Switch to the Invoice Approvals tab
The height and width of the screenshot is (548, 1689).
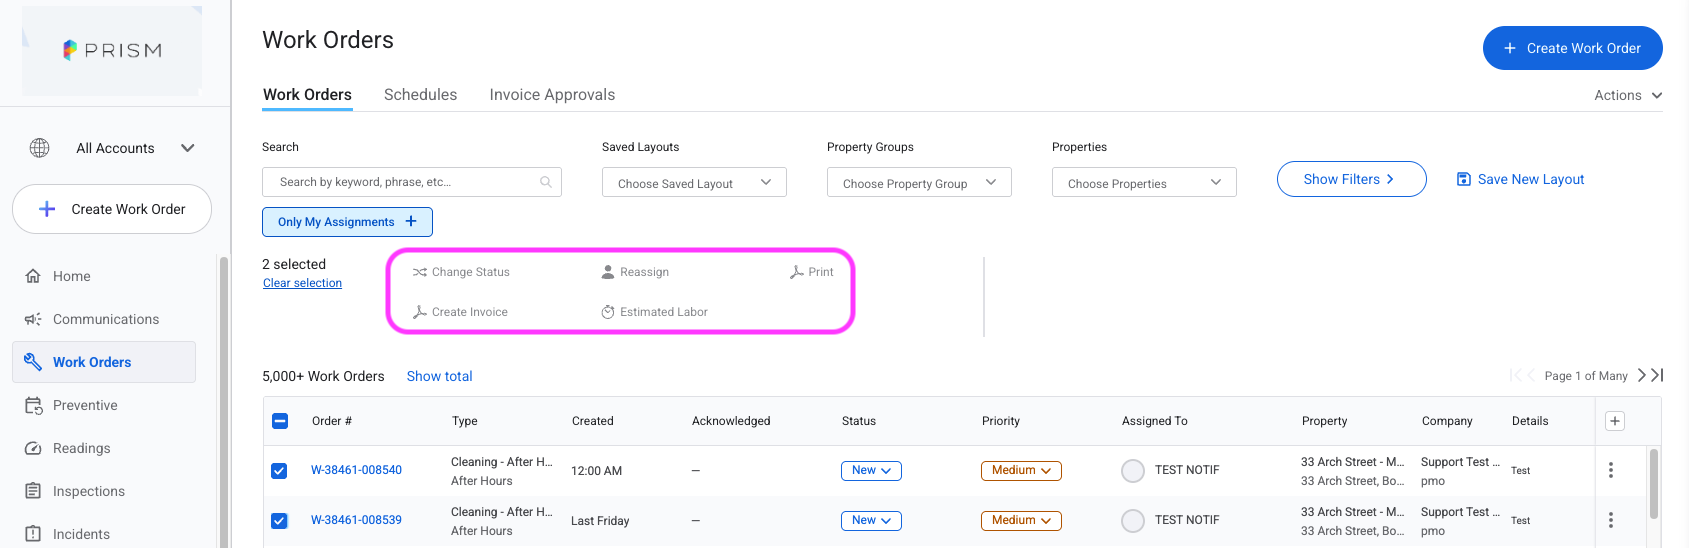[552, 95]
